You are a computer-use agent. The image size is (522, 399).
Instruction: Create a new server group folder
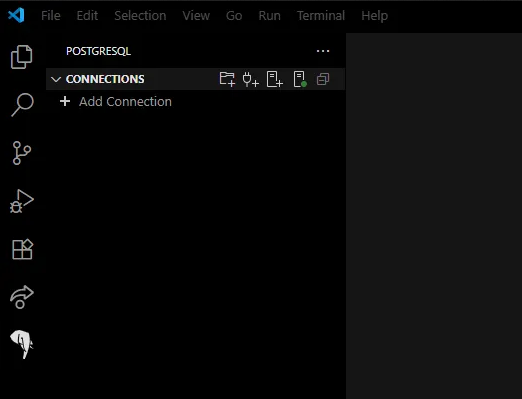[227, 79]
